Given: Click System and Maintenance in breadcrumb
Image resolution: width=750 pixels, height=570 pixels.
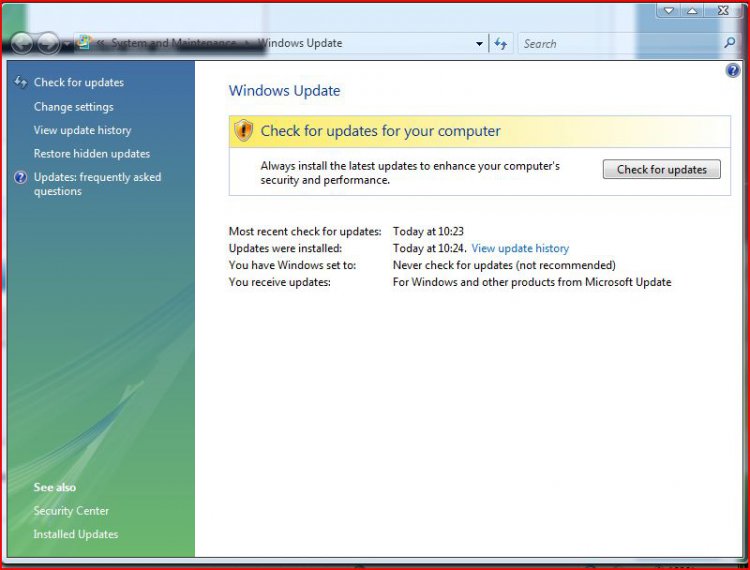Looking at the screenshot, I should 173,43.
